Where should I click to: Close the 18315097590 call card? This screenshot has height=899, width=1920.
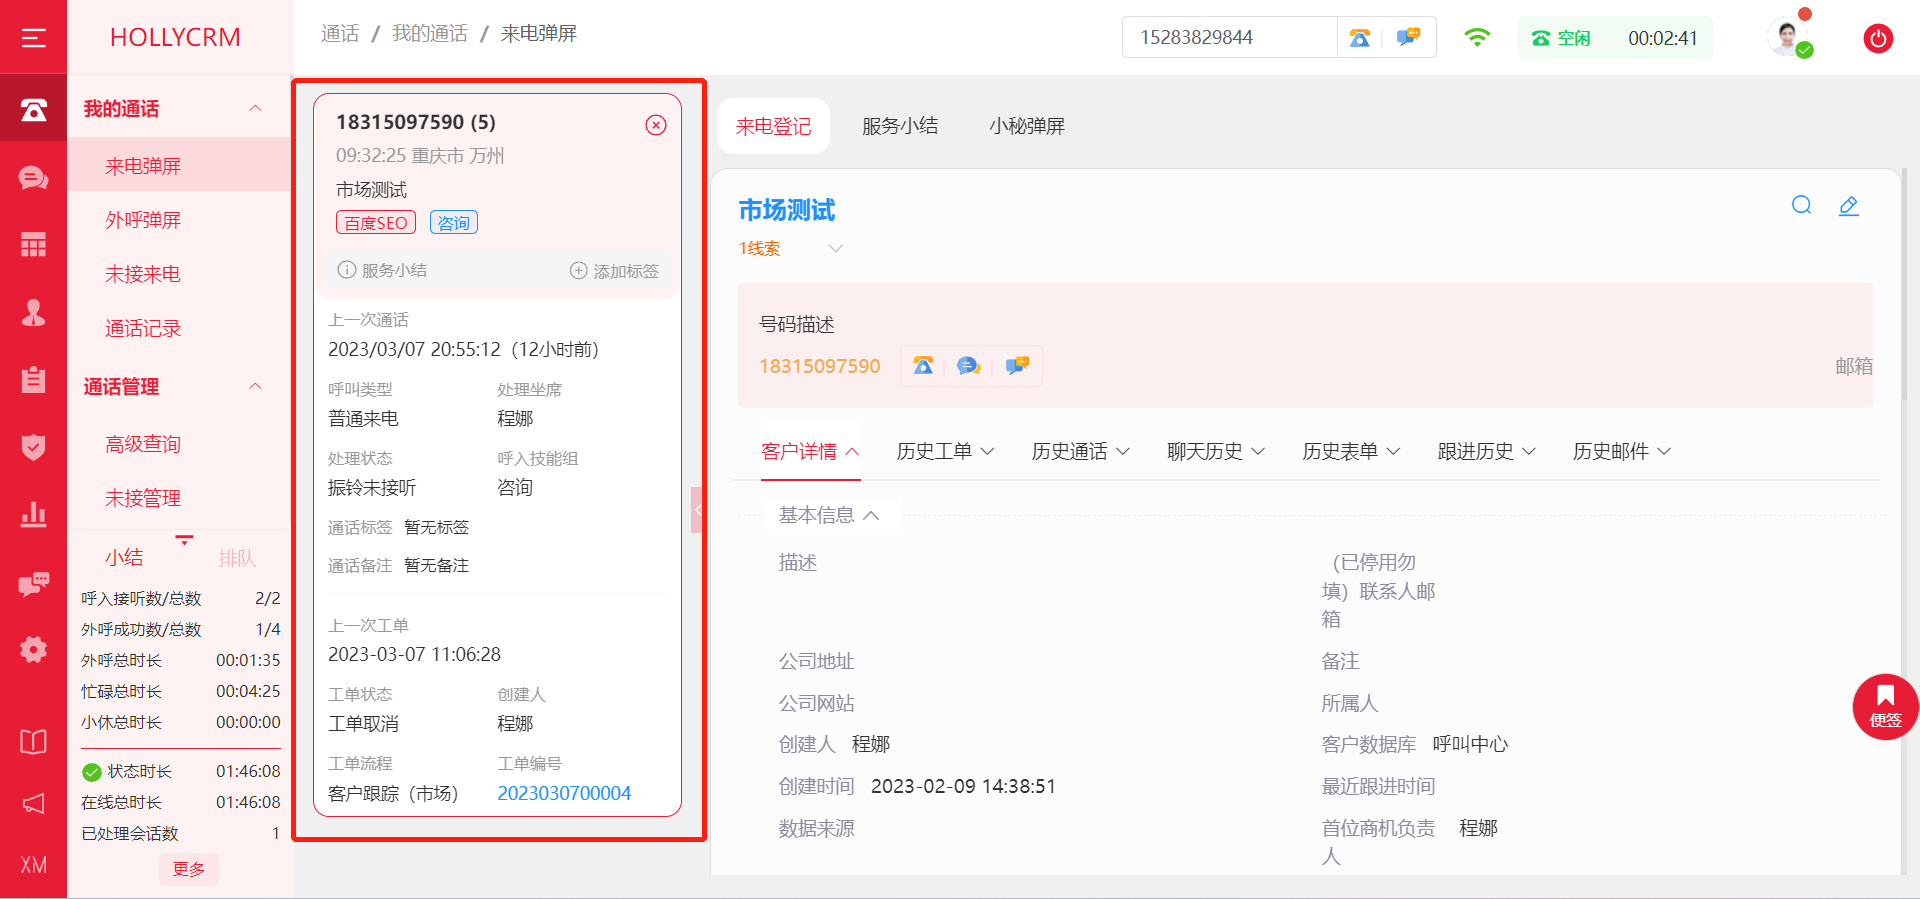[656, 125]
